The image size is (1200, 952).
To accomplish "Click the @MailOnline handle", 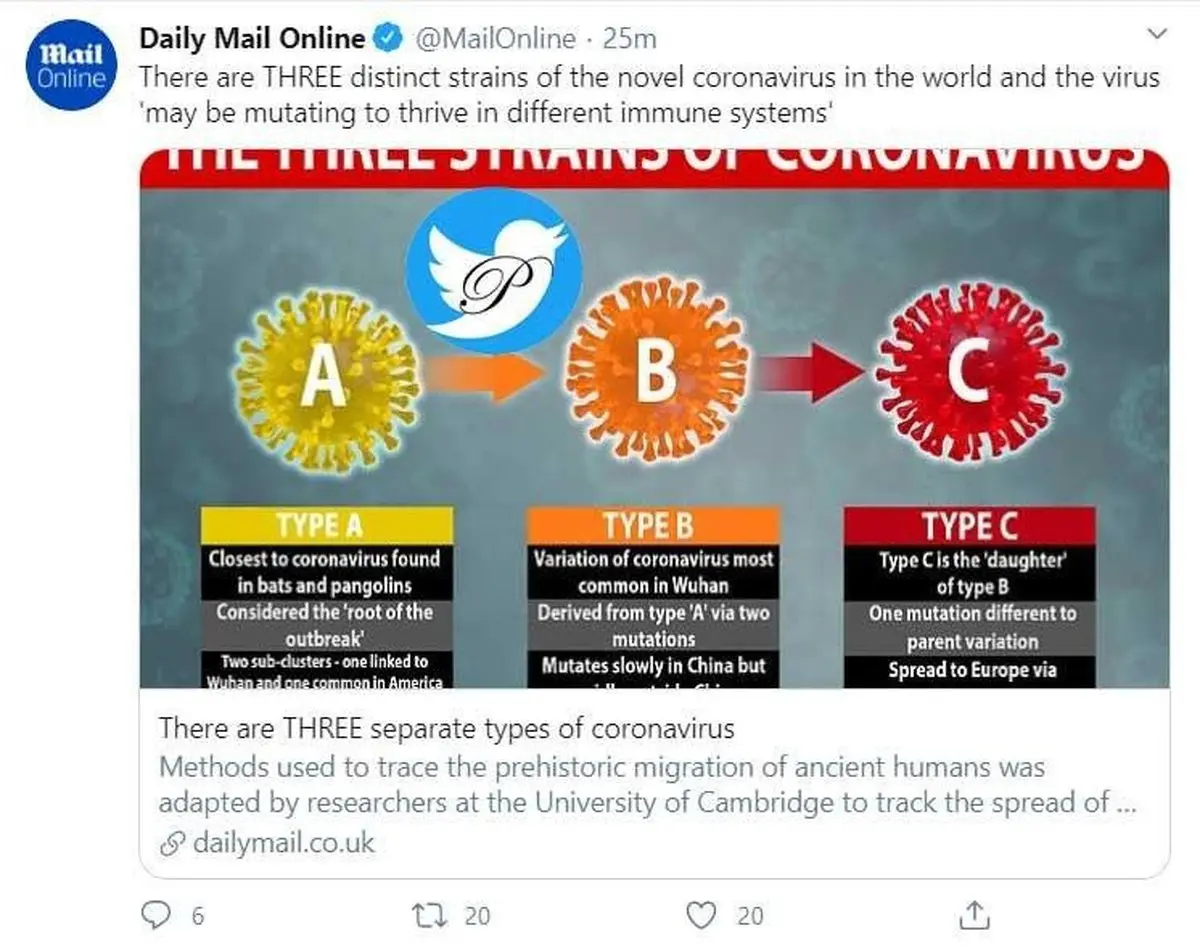I will point(495,39).
